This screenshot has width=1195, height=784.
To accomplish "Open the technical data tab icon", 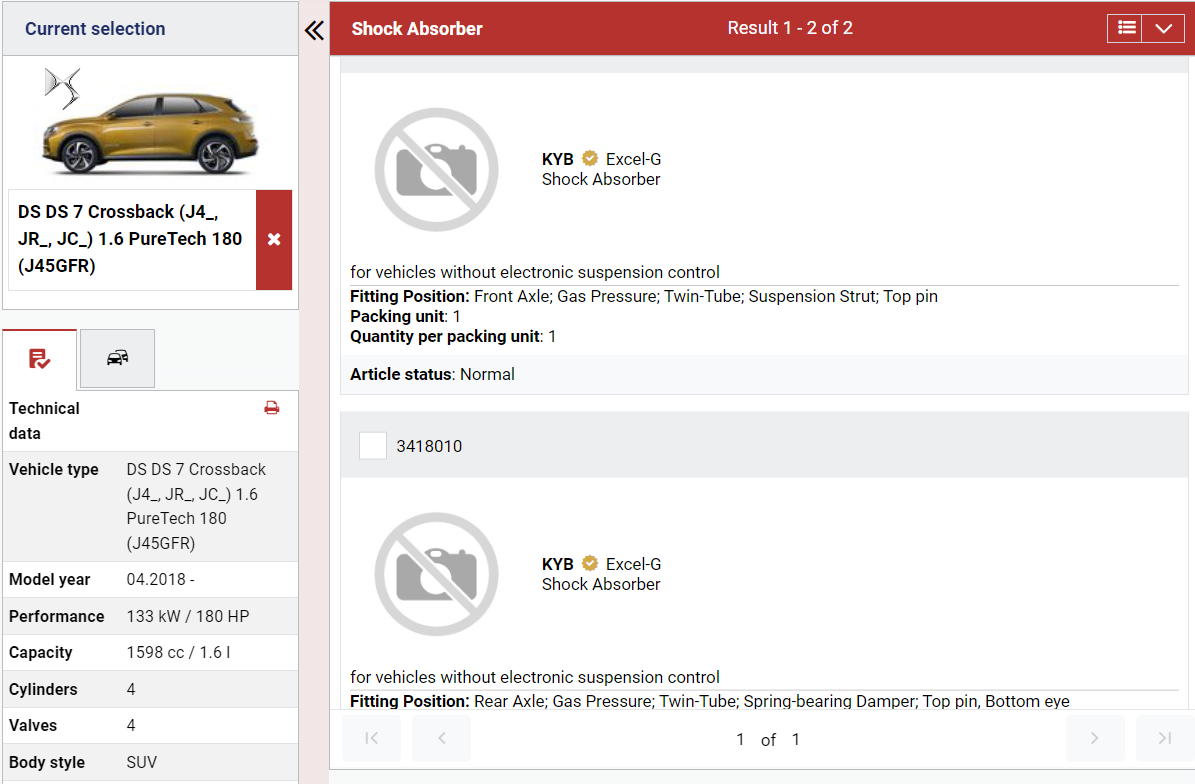I will pos(40,359).
